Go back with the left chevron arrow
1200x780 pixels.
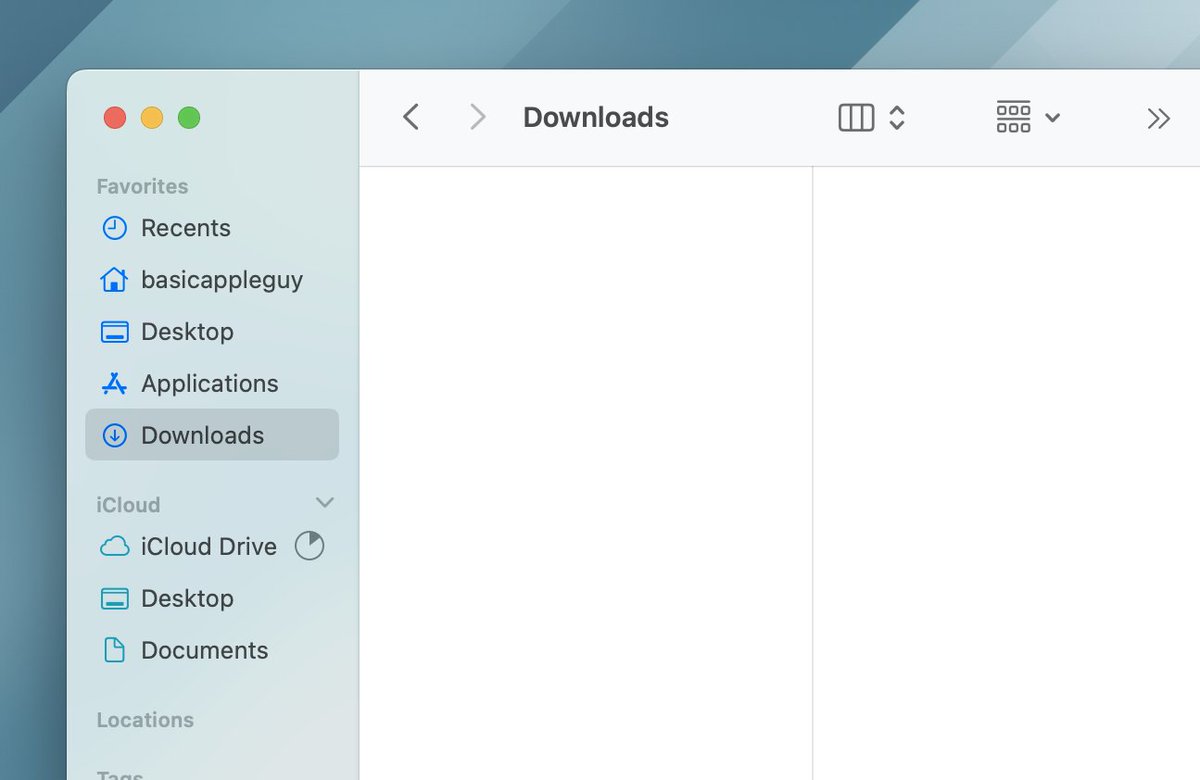411,117
